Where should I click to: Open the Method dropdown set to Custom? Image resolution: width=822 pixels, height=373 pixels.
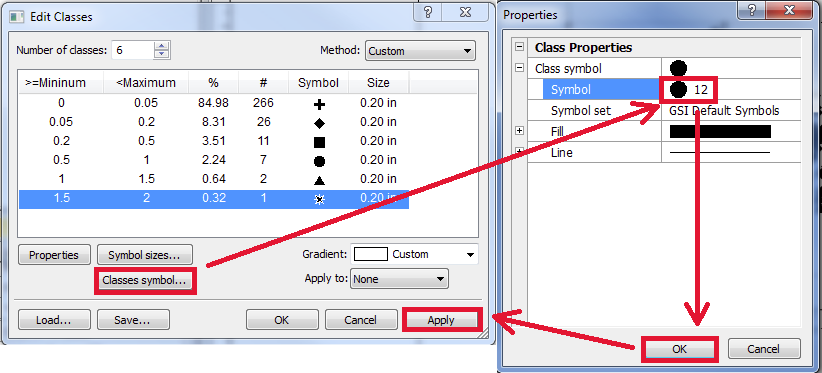[420, 51]
